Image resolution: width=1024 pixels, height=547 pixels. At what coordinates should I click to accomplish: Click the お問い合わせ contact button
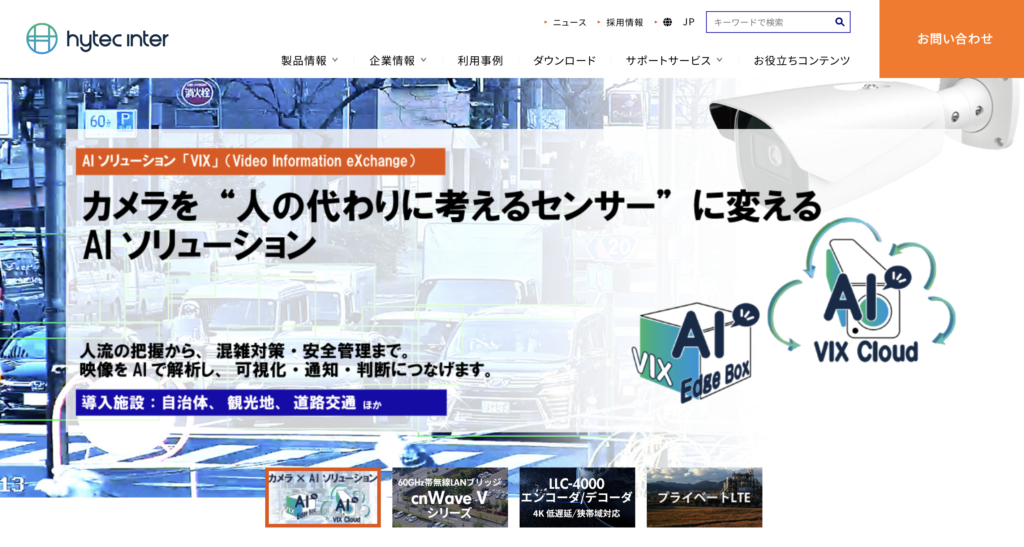pos(953,39)
